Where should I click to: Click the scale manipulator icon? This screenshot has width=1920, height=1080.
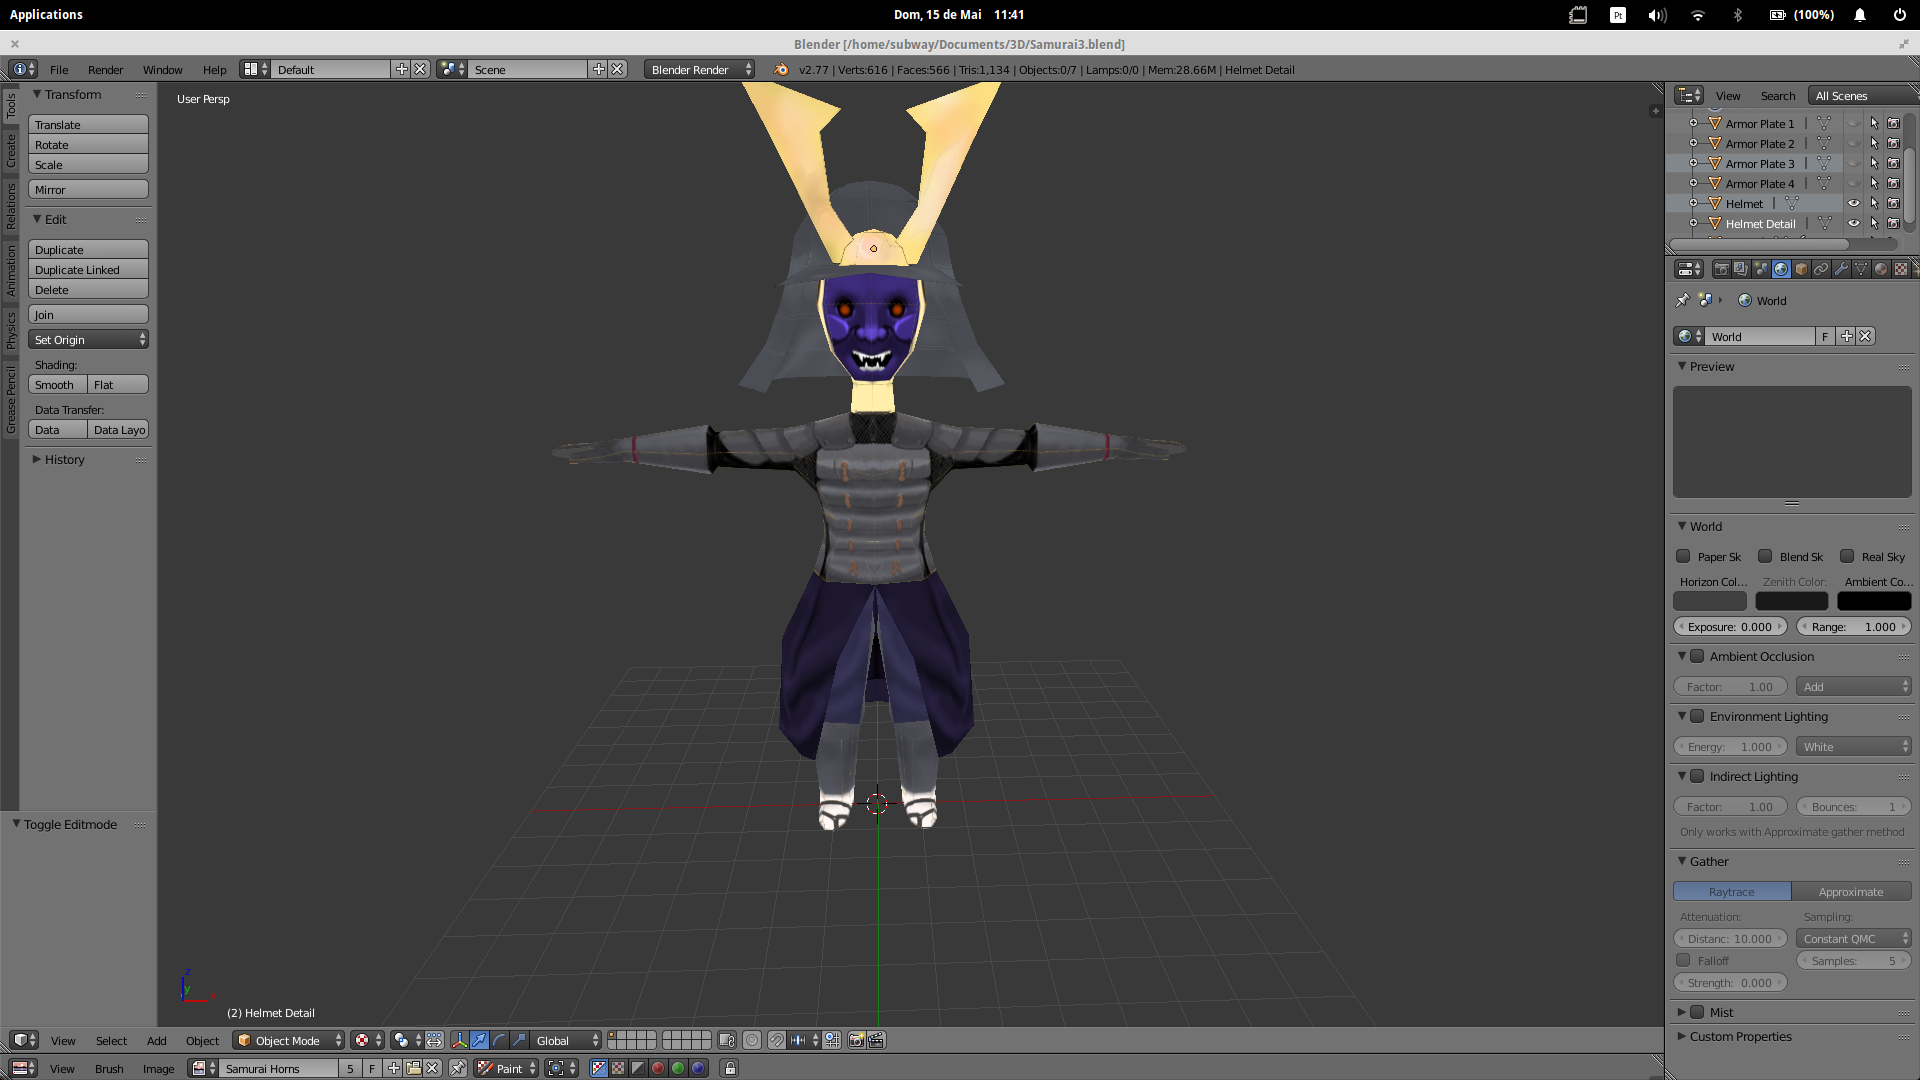pos(519,1040)
